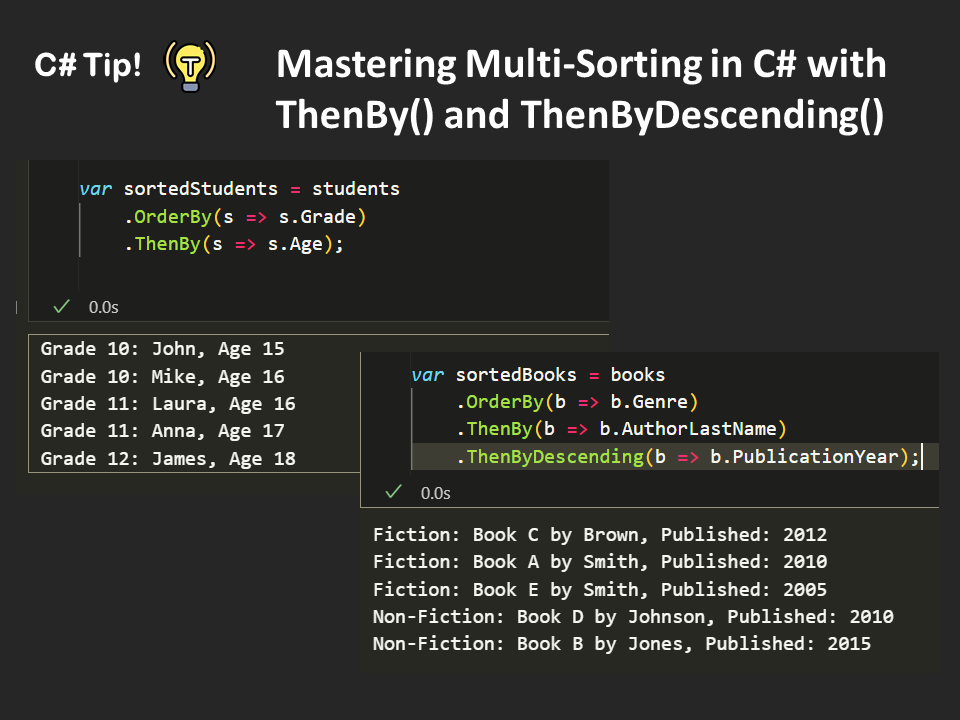This screenshot has width=960, height=720.
Task: Select output row 'Grade 10: Mike, Age 16'
Action: (x=162, y=377)
